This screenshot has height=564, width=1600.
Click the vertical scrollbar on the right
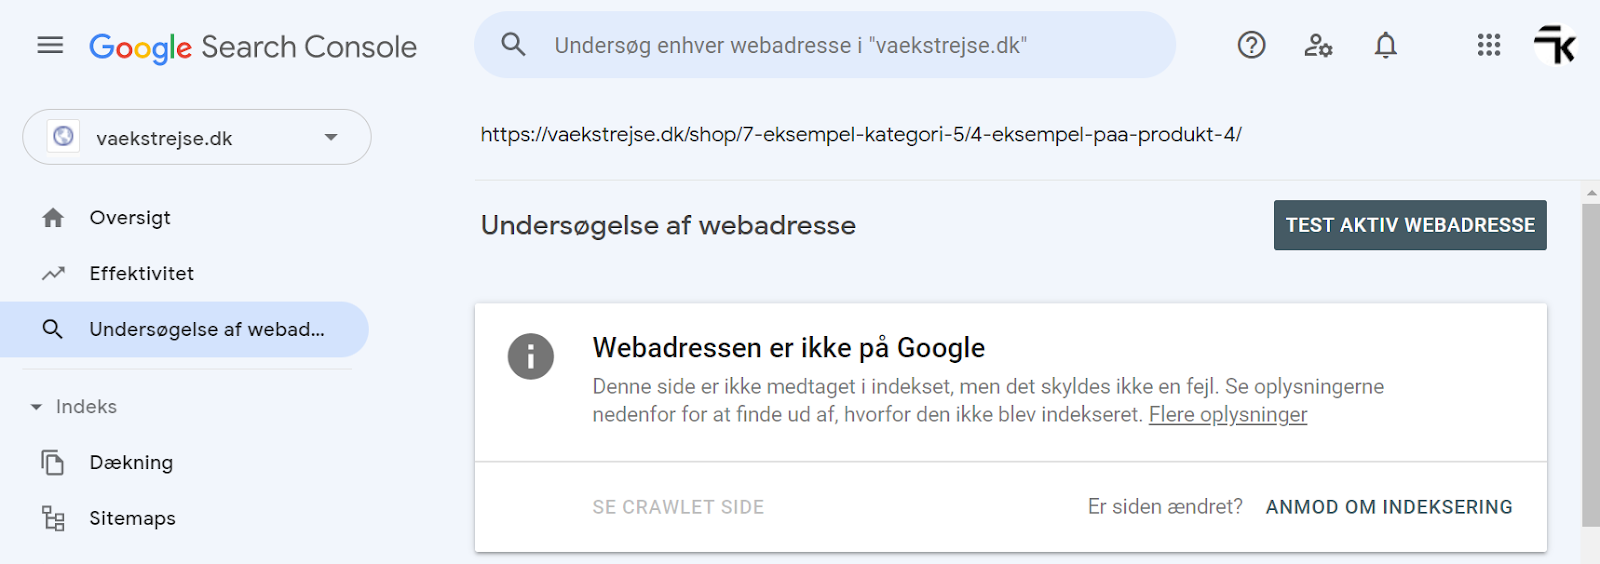pos(1591,365)
